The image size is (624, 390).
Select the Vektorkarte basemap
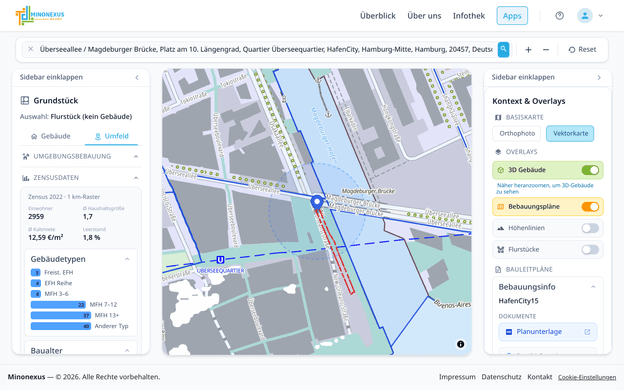click(x=570, y=133)
